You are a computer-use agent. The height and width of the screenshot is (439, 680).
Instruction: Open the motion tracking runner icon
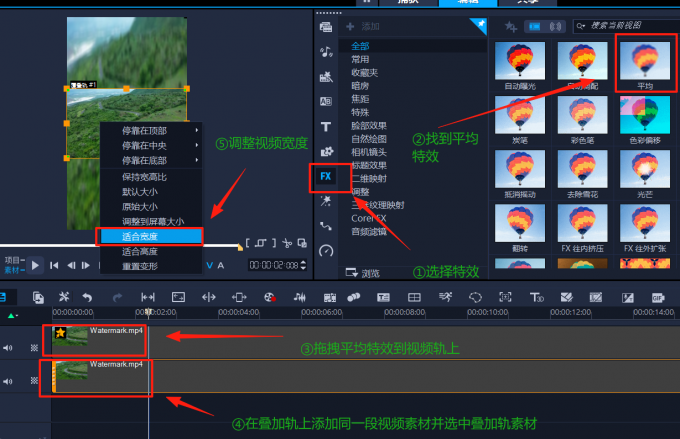pyautogui.click(x=445, y=297)
